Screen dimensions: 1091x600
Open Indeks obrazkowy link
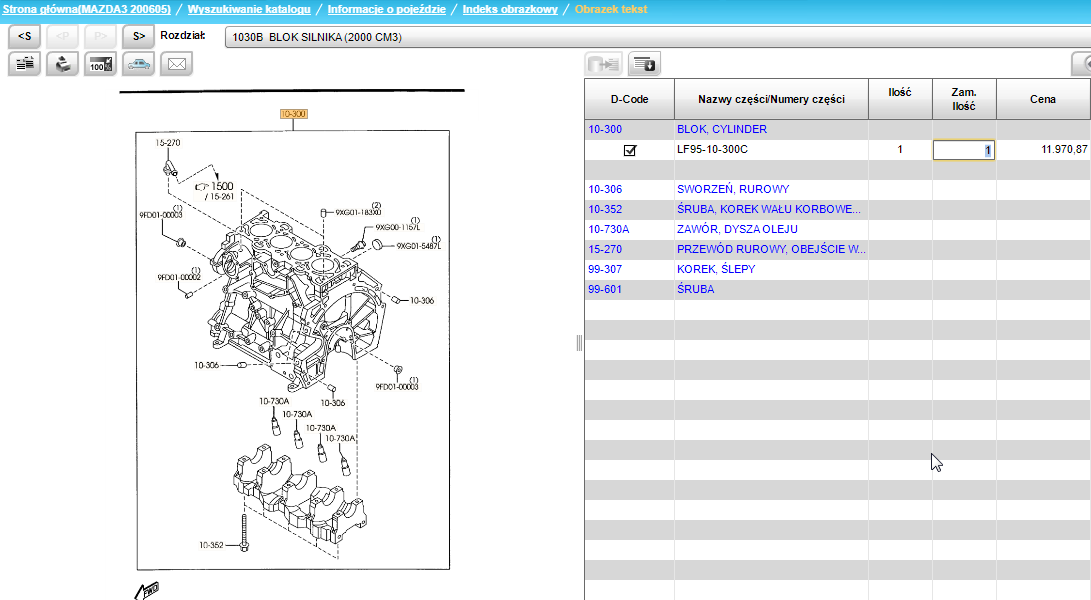[509, 9]
